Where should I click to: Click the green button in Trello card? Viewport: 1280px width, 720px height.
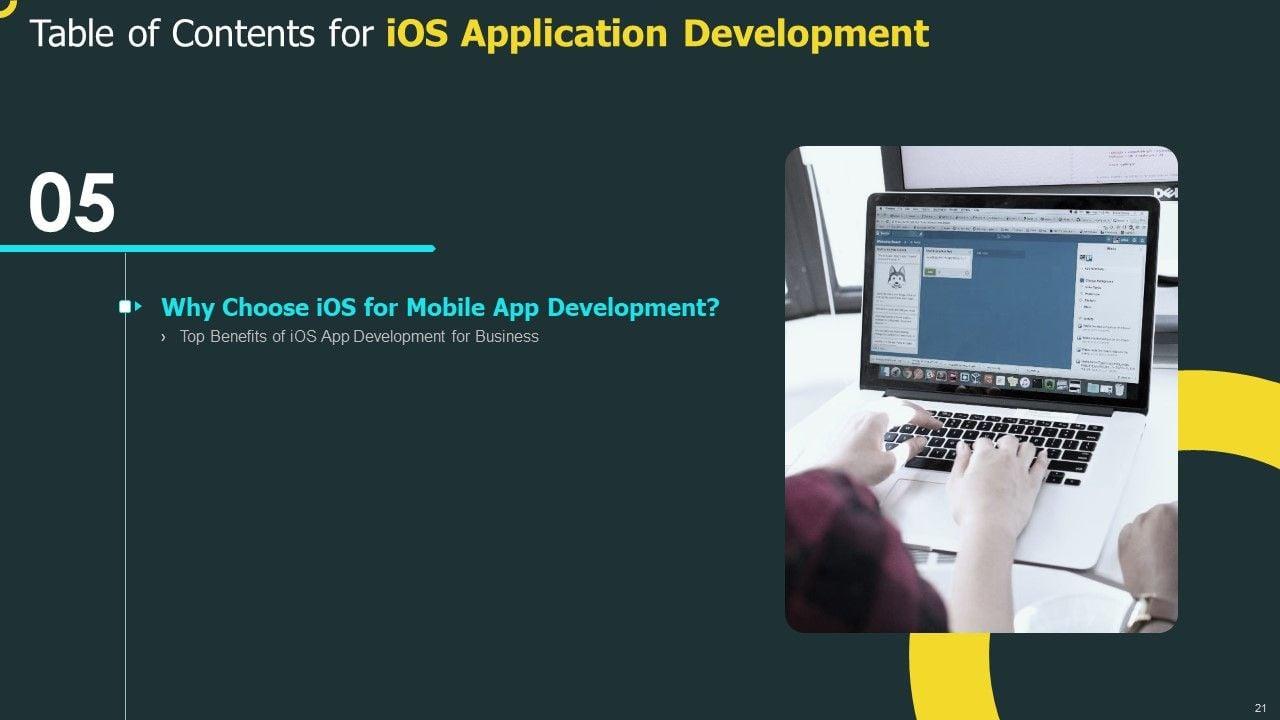click(932, 271)
